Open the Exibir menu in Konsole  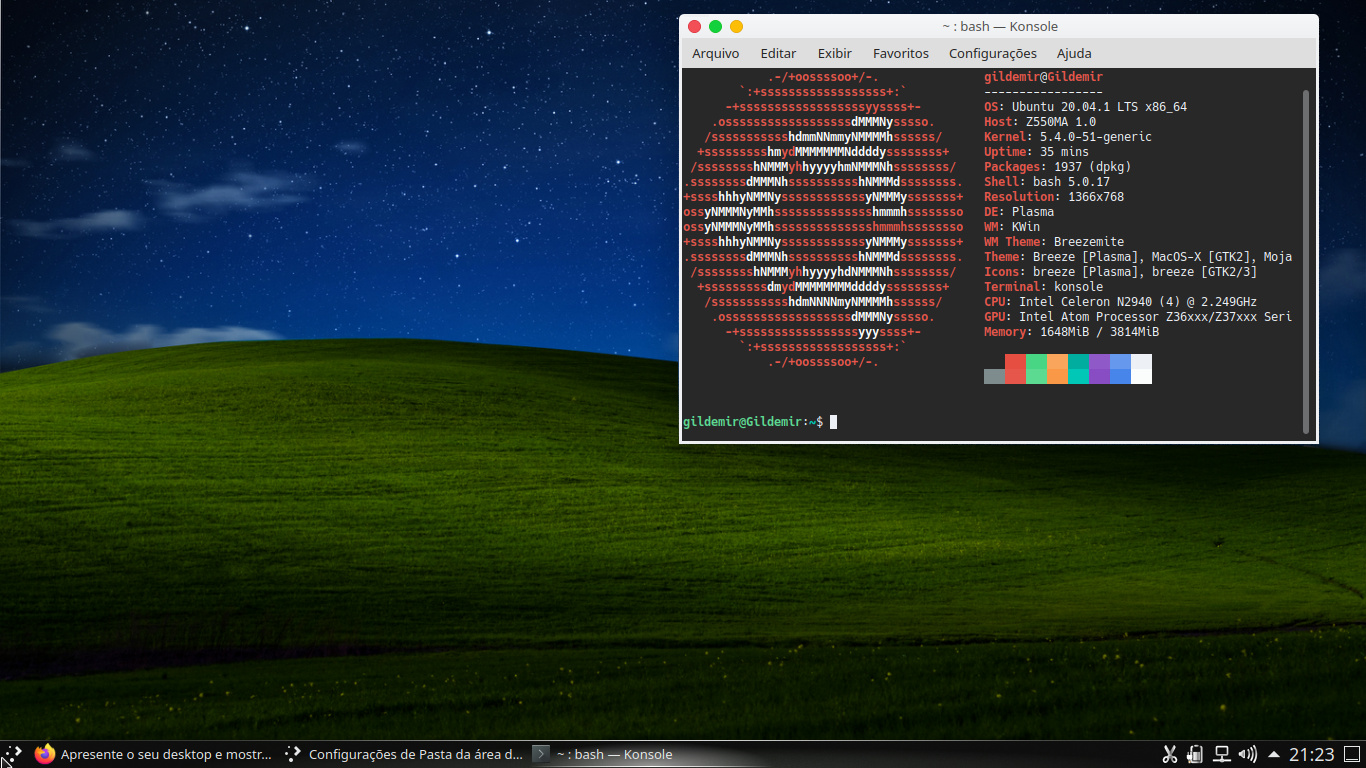point(835,53)
